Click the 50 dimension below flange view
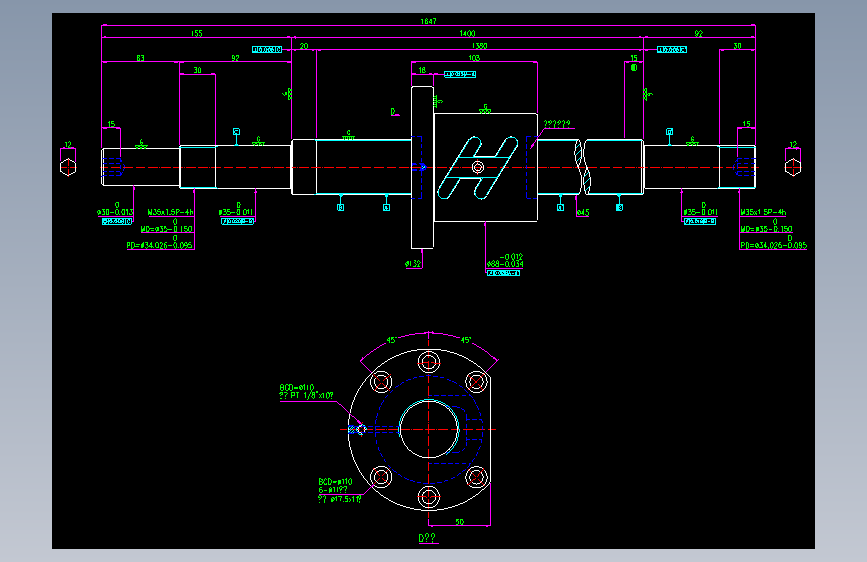The image size is (867, 562). (x=459, y=522)
